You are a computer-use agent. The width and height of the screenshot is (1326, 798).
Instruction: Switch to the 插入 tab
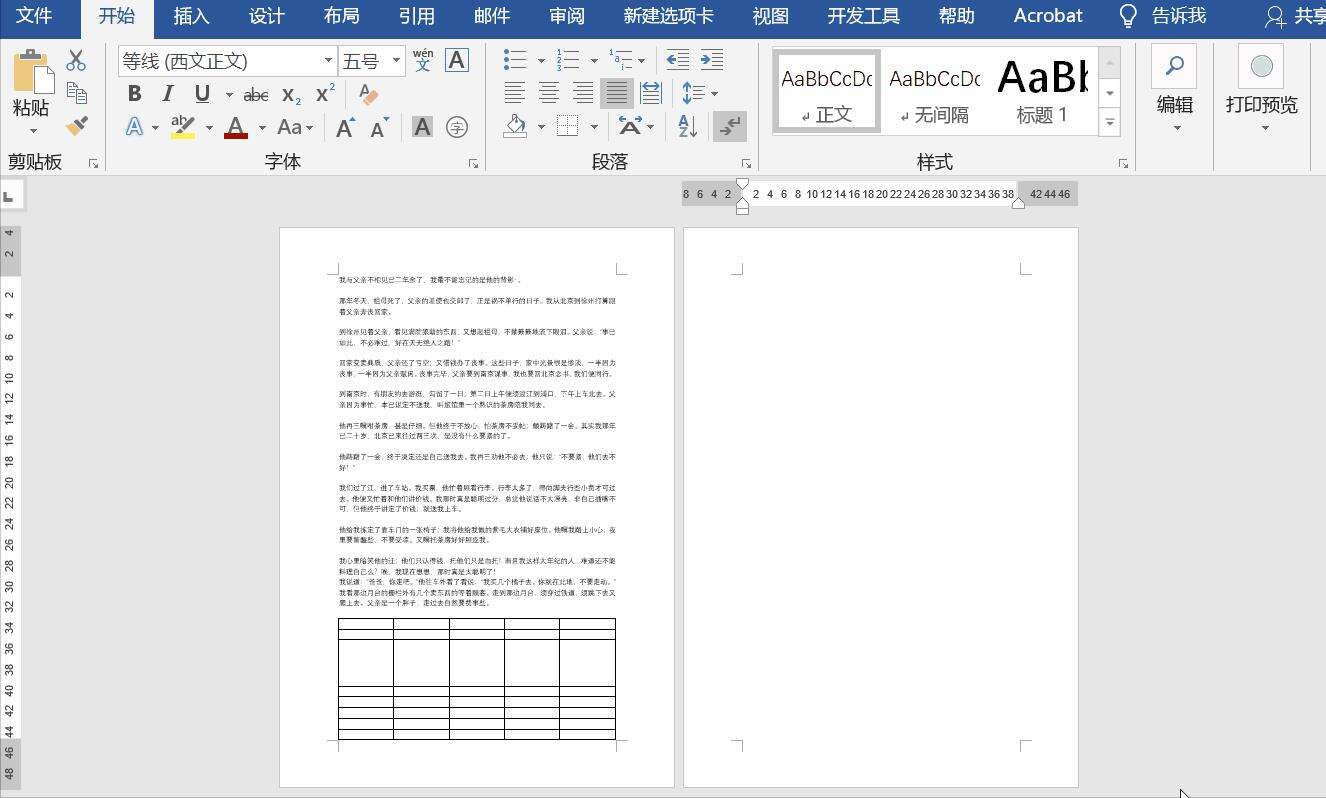click(191, 16)
